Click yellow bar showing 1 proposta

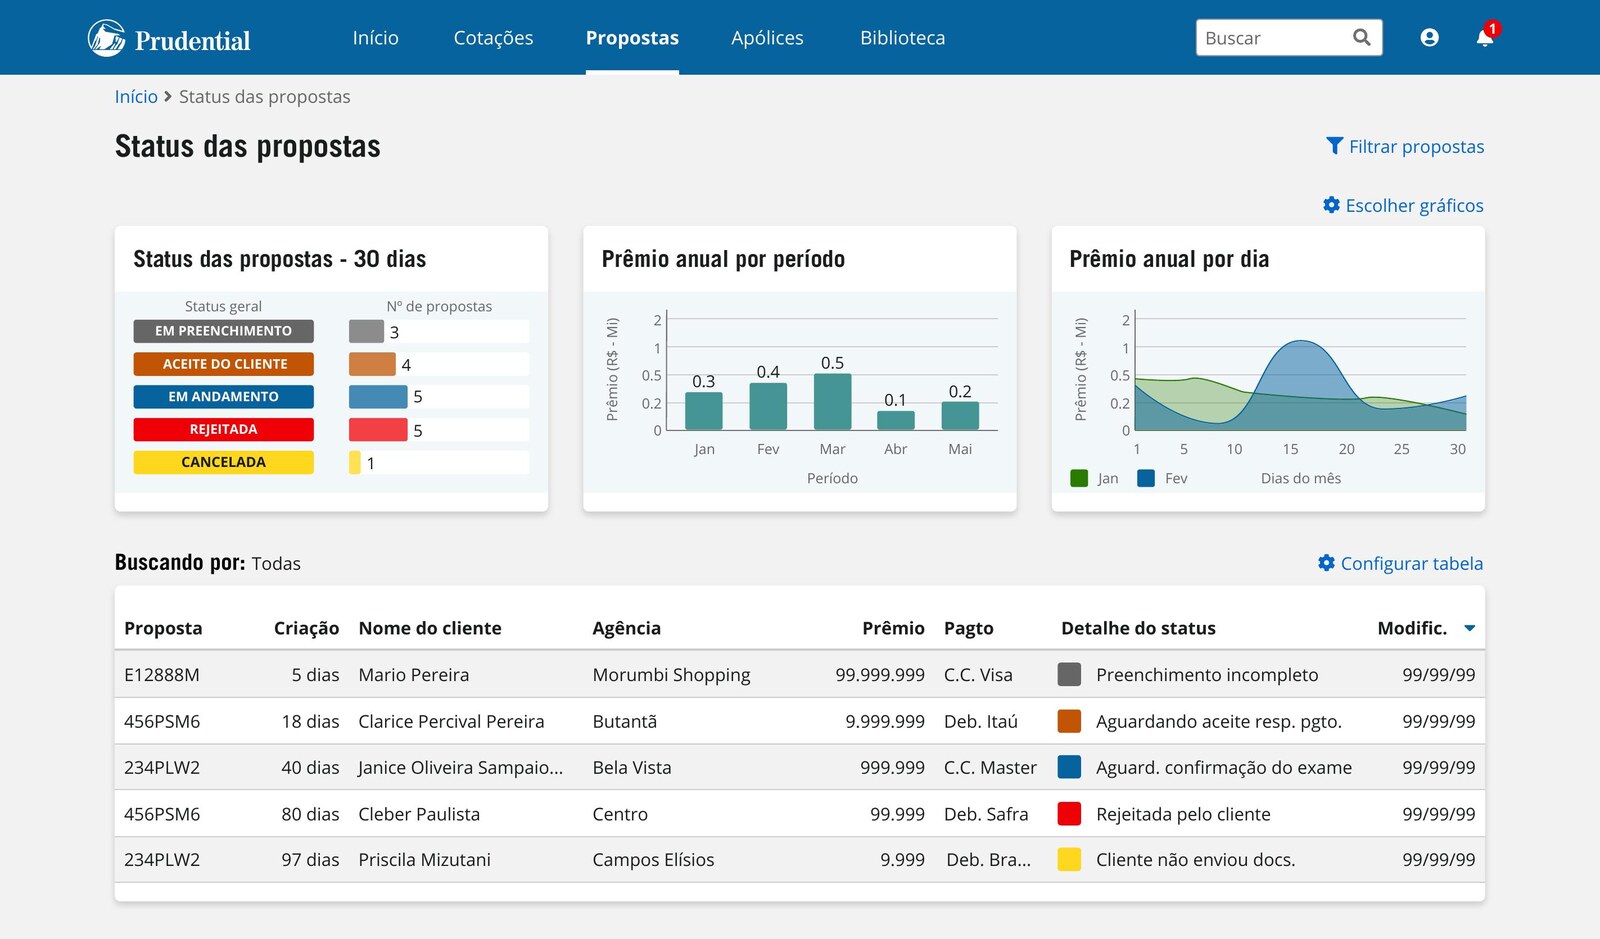[x=355, y=463]
